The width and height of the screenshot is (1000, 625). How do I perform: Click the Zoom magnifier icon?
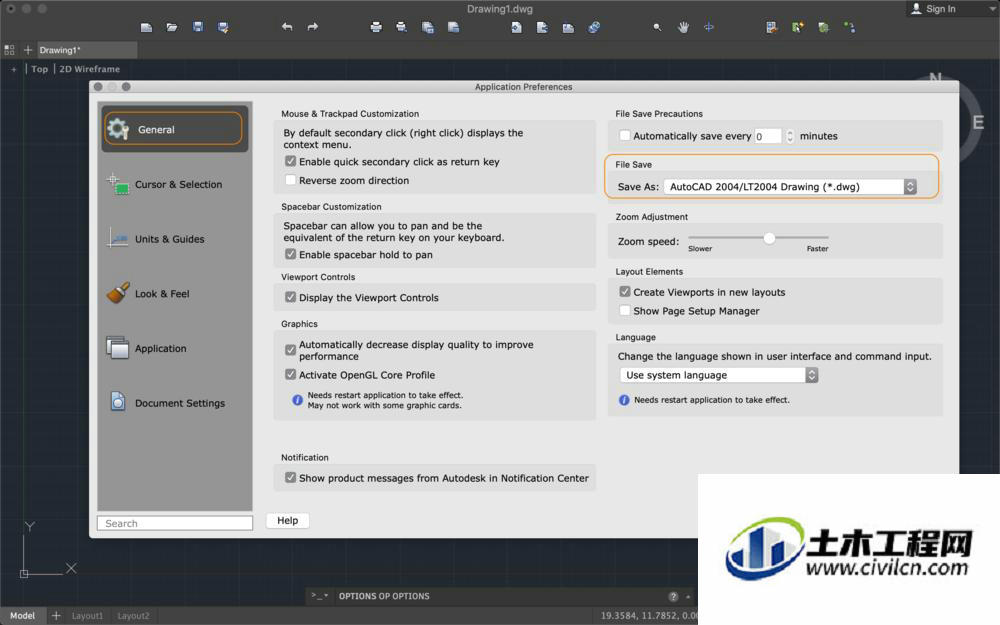point(658,27)
